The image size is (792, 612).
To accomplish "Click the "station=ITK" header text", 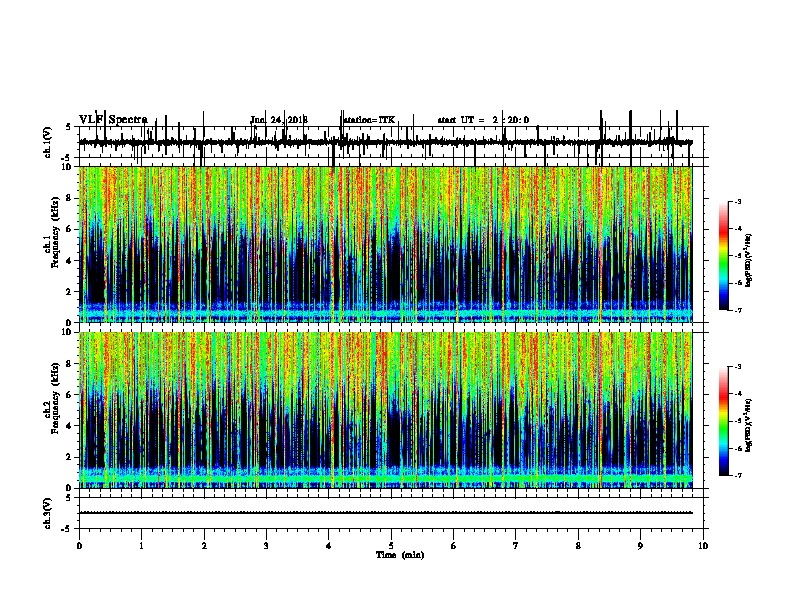I will click(369, 120).
